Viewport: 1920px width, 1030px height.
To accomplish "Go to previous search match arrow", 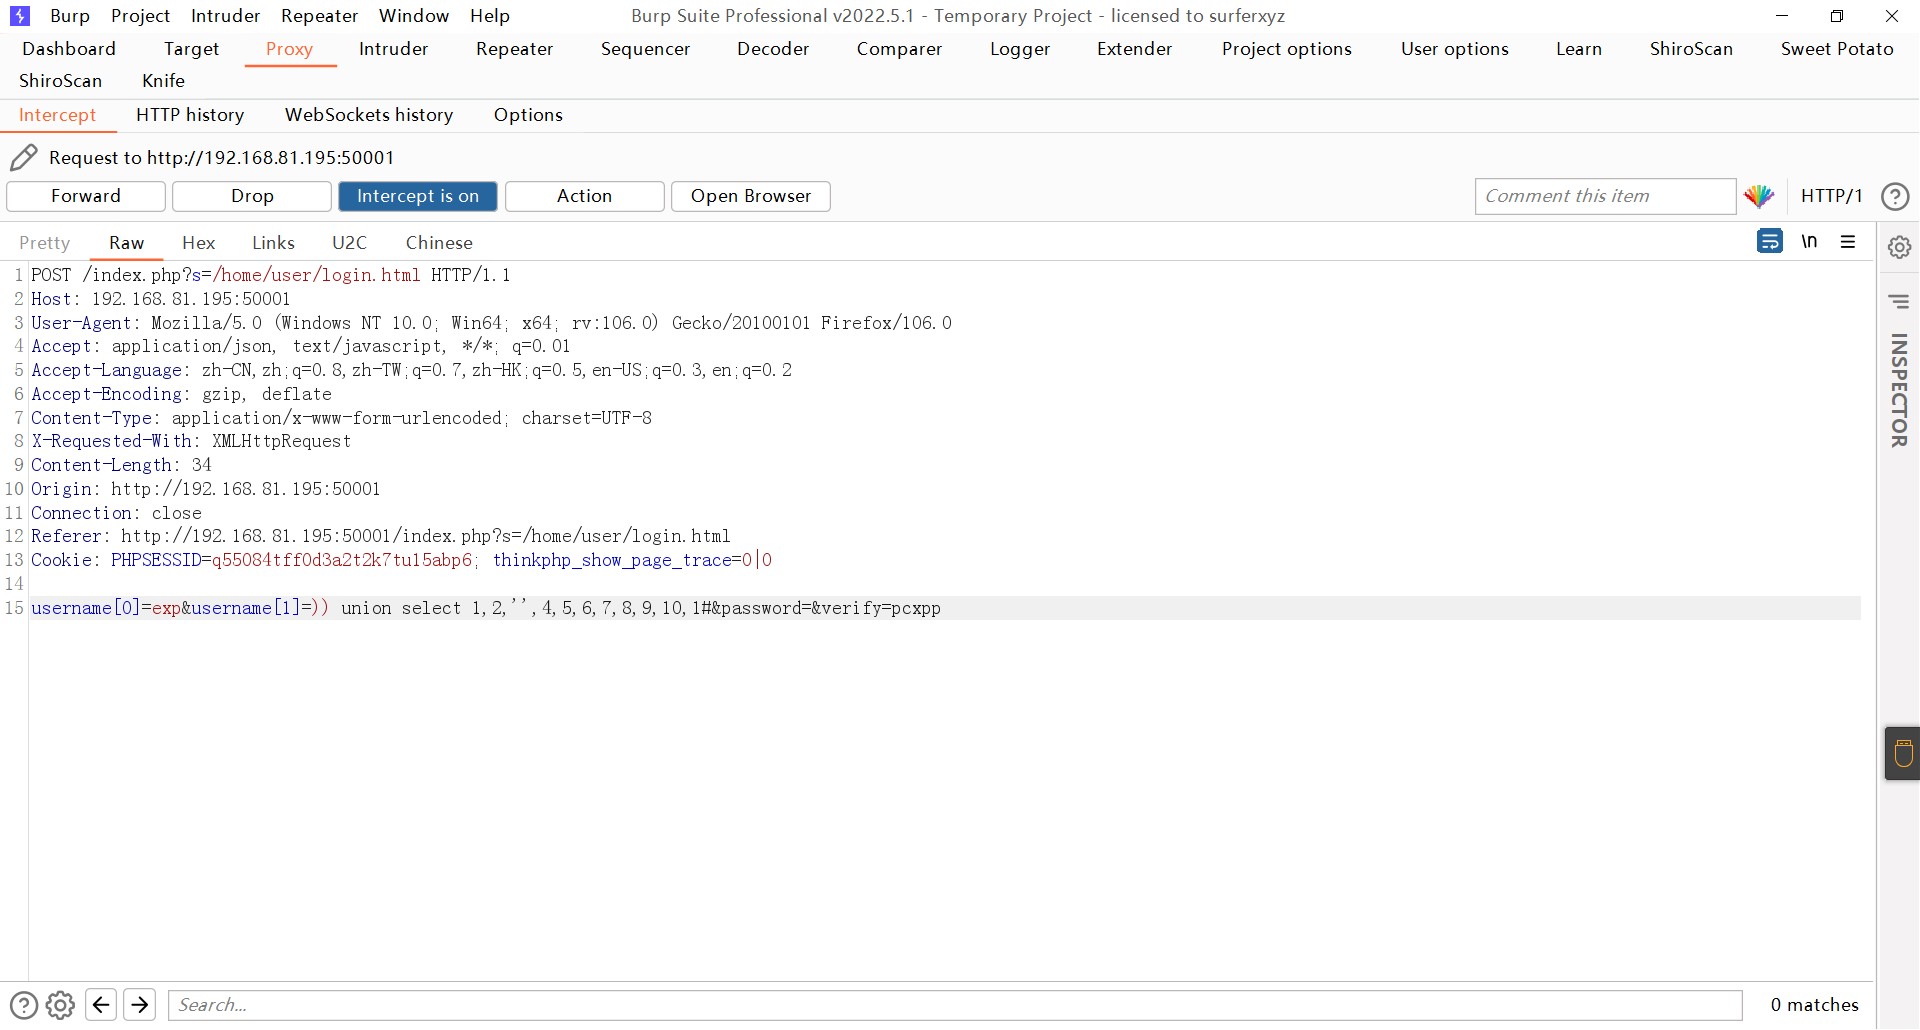I will 101,1005.
